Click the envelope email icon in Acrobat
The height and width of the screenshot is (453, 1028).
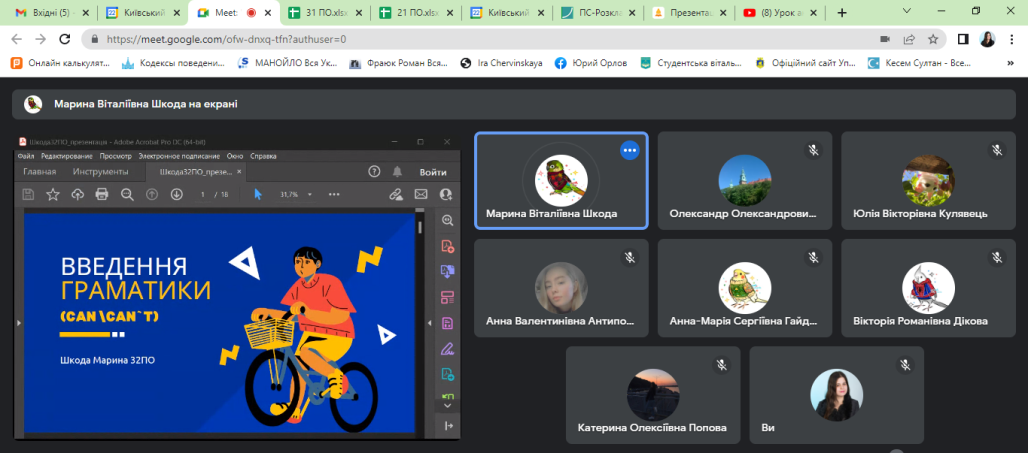(x=421, y=194)
